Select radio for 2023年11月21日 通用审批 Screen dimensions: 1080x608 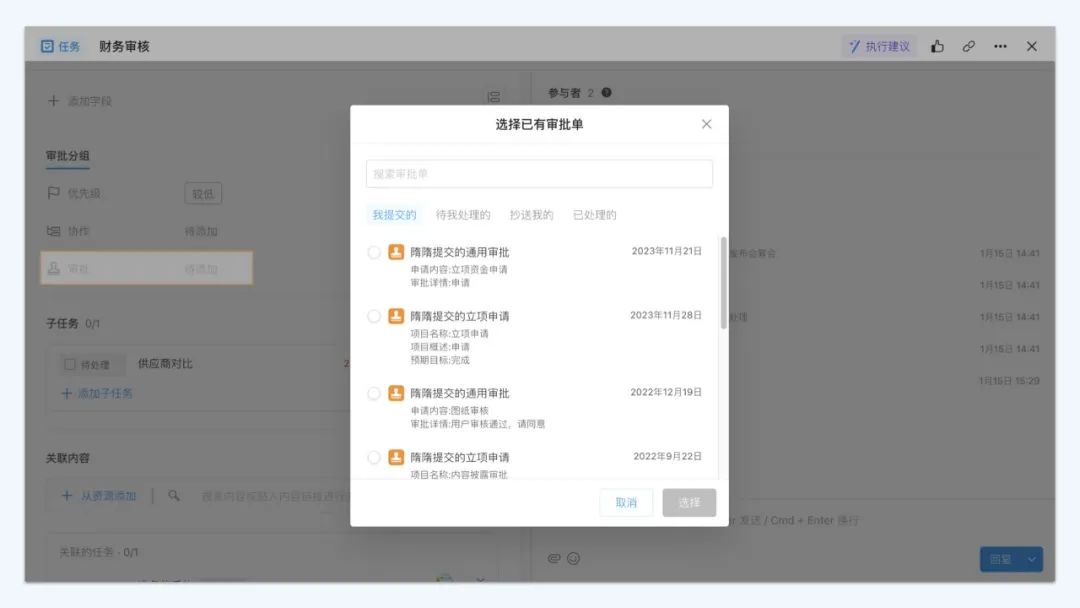pos(374,252)
